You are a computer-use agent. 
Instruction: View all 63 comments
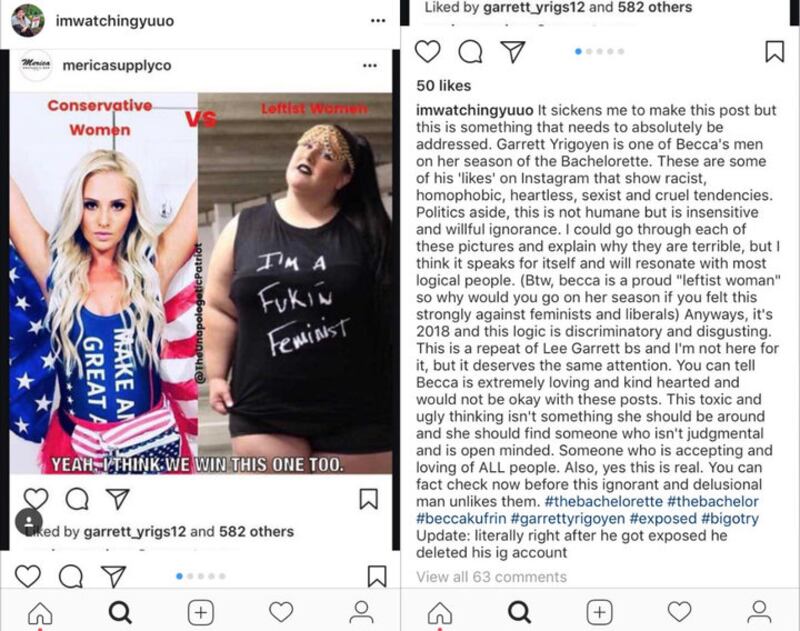tap(491, 577)
